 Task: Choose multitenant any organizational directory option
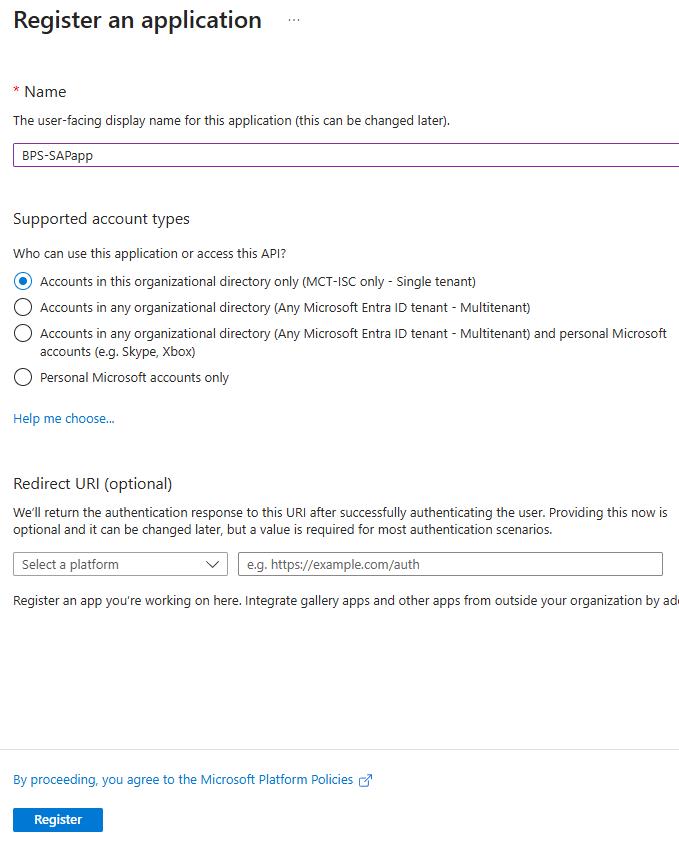[x=23, y=307]
